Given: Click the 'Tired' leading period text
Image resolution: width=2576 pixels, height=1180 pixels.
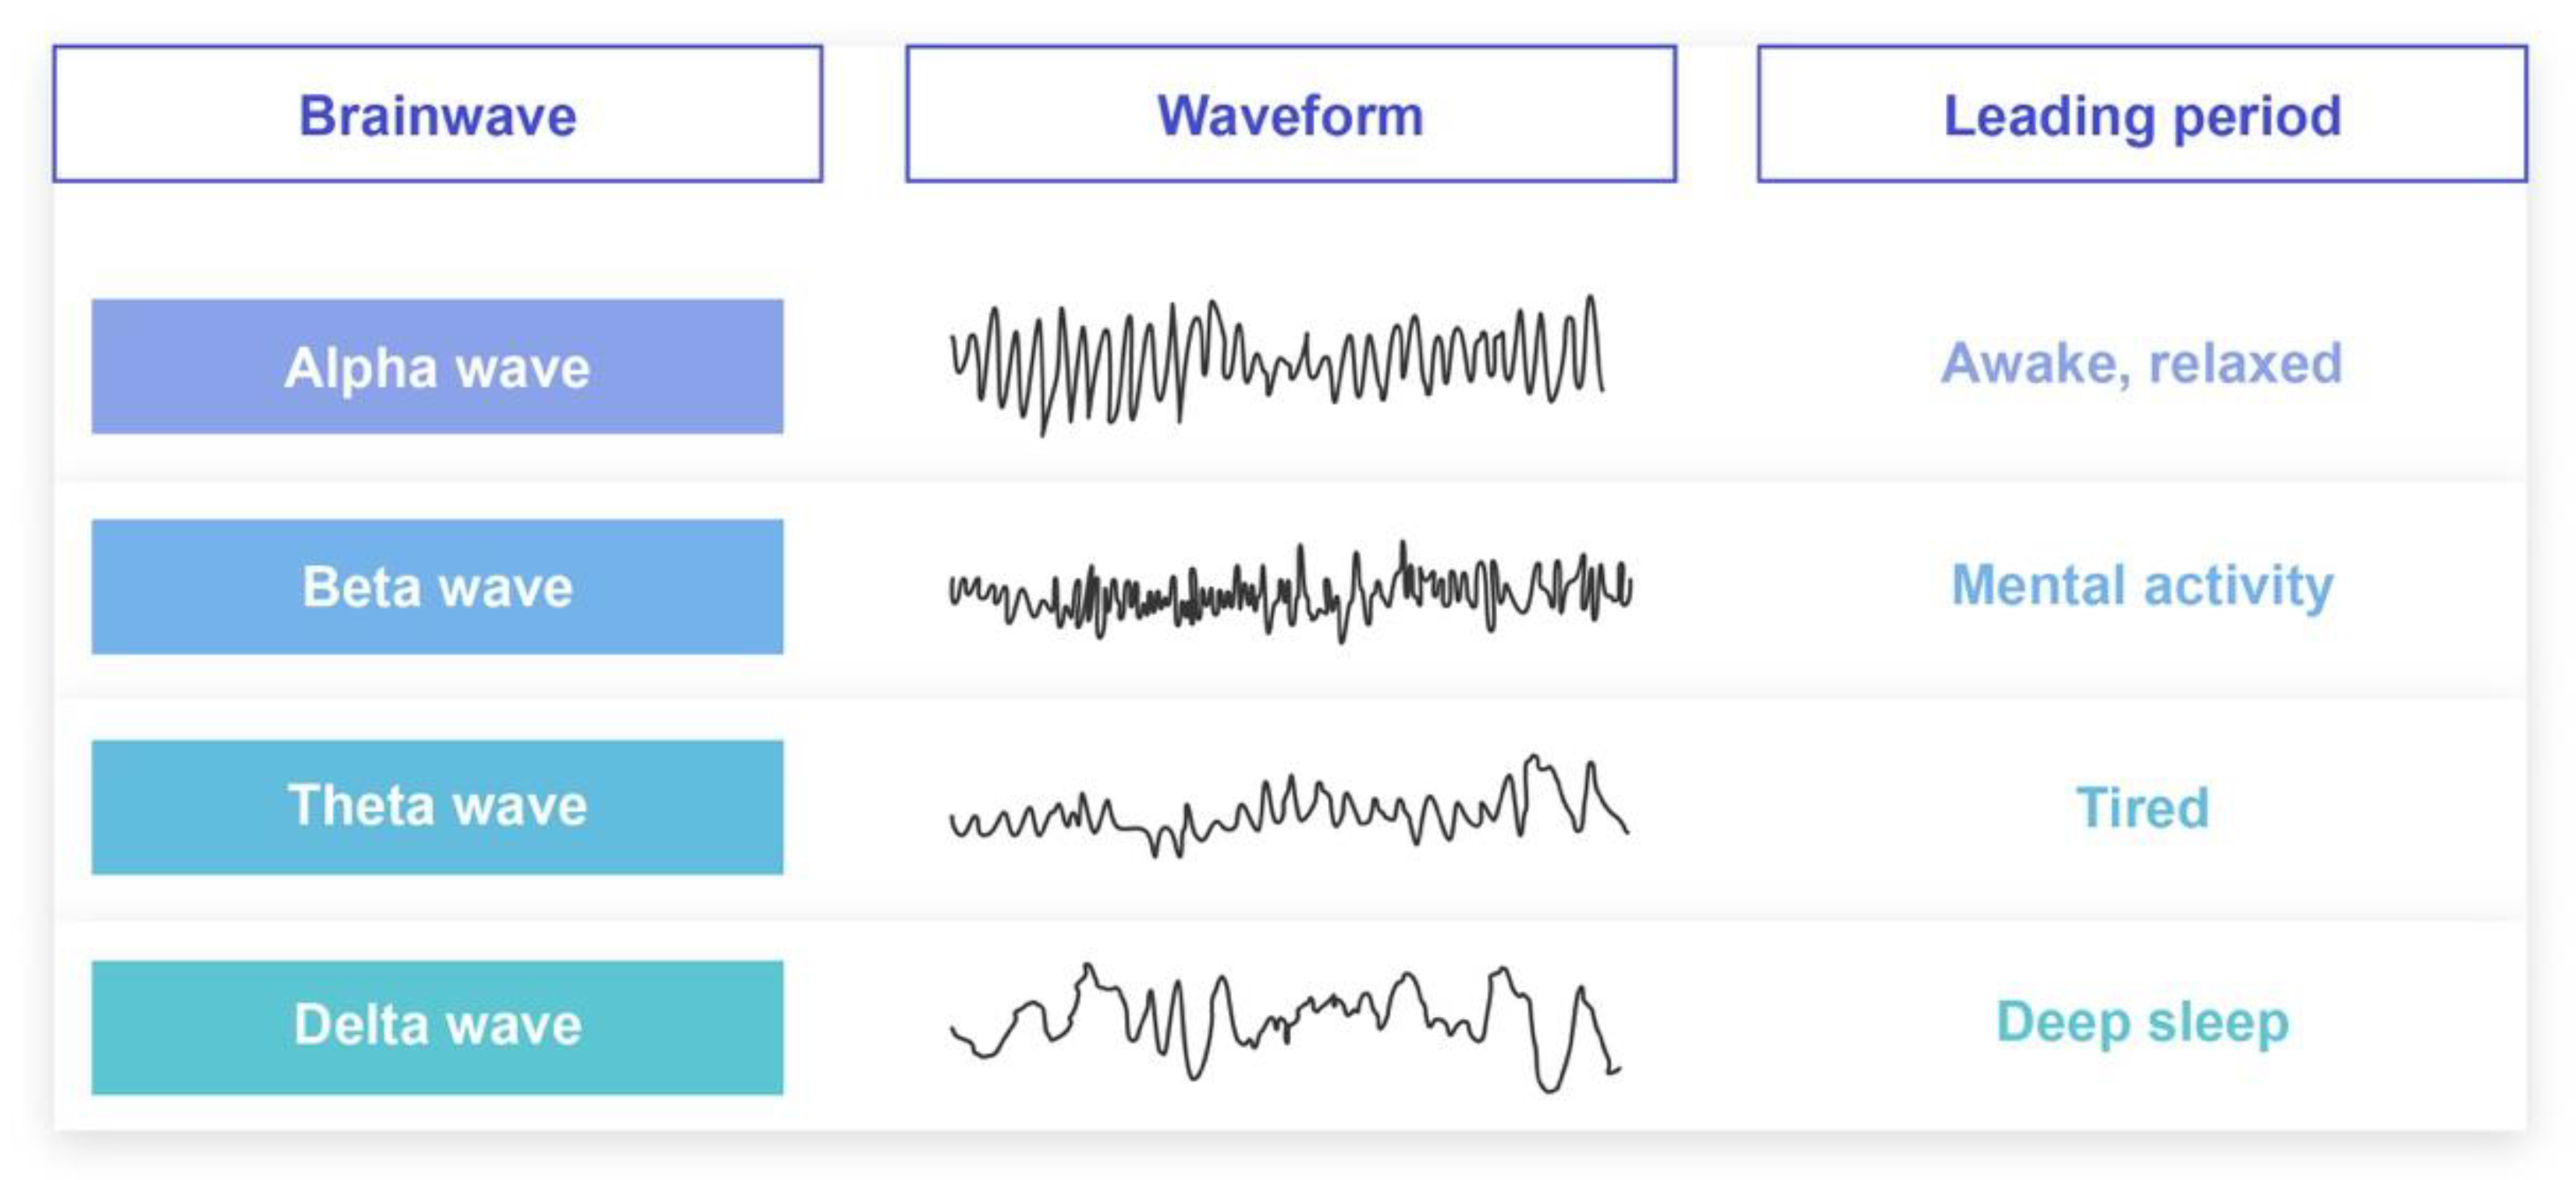Looking at the screenshot, I should [2142, 807].
